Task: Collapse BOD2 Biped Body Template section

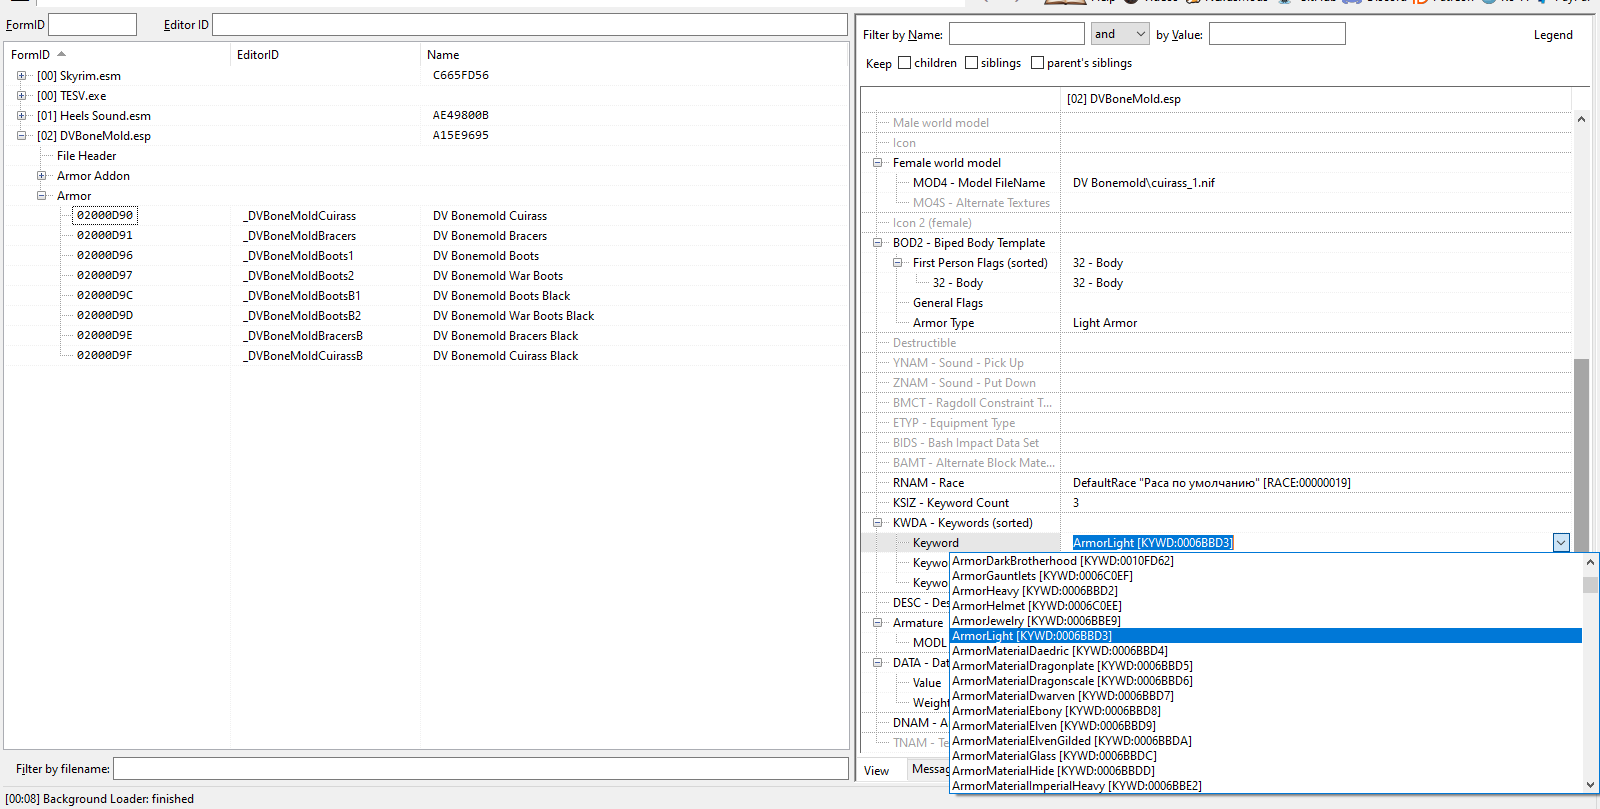Action: (x=877, y=243)
